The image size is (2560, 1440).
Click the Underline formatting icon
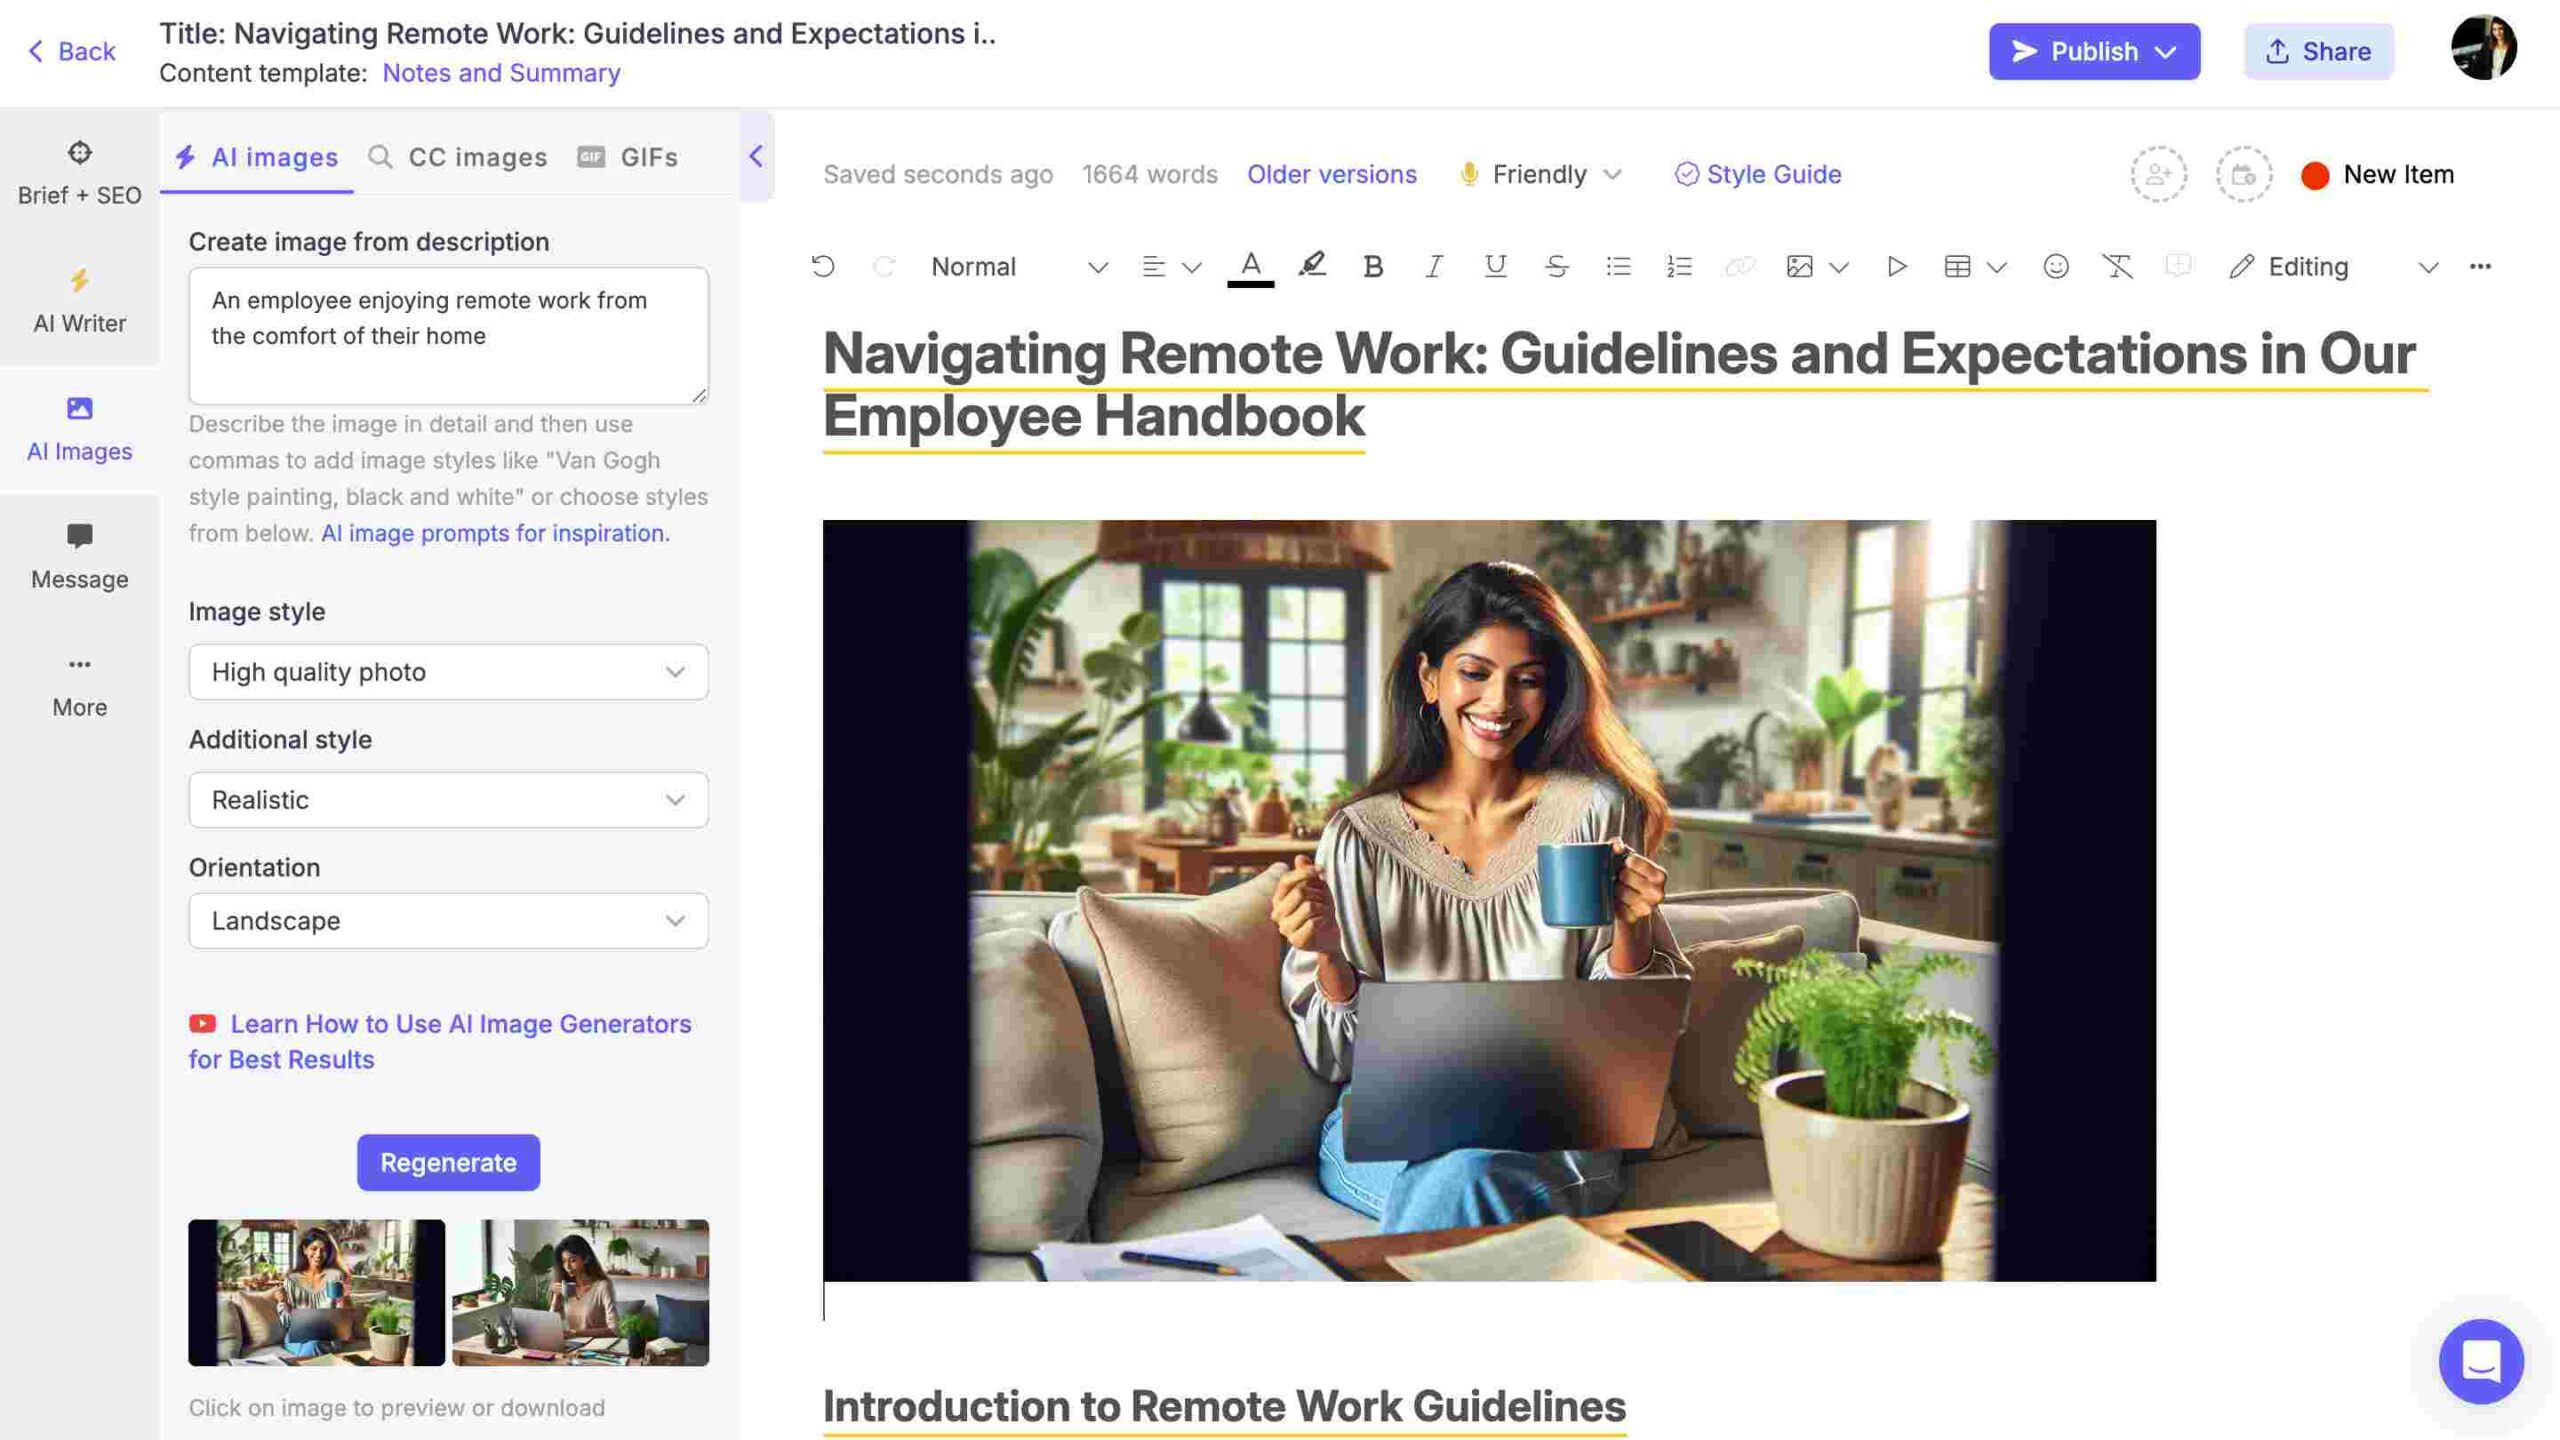1493,267
